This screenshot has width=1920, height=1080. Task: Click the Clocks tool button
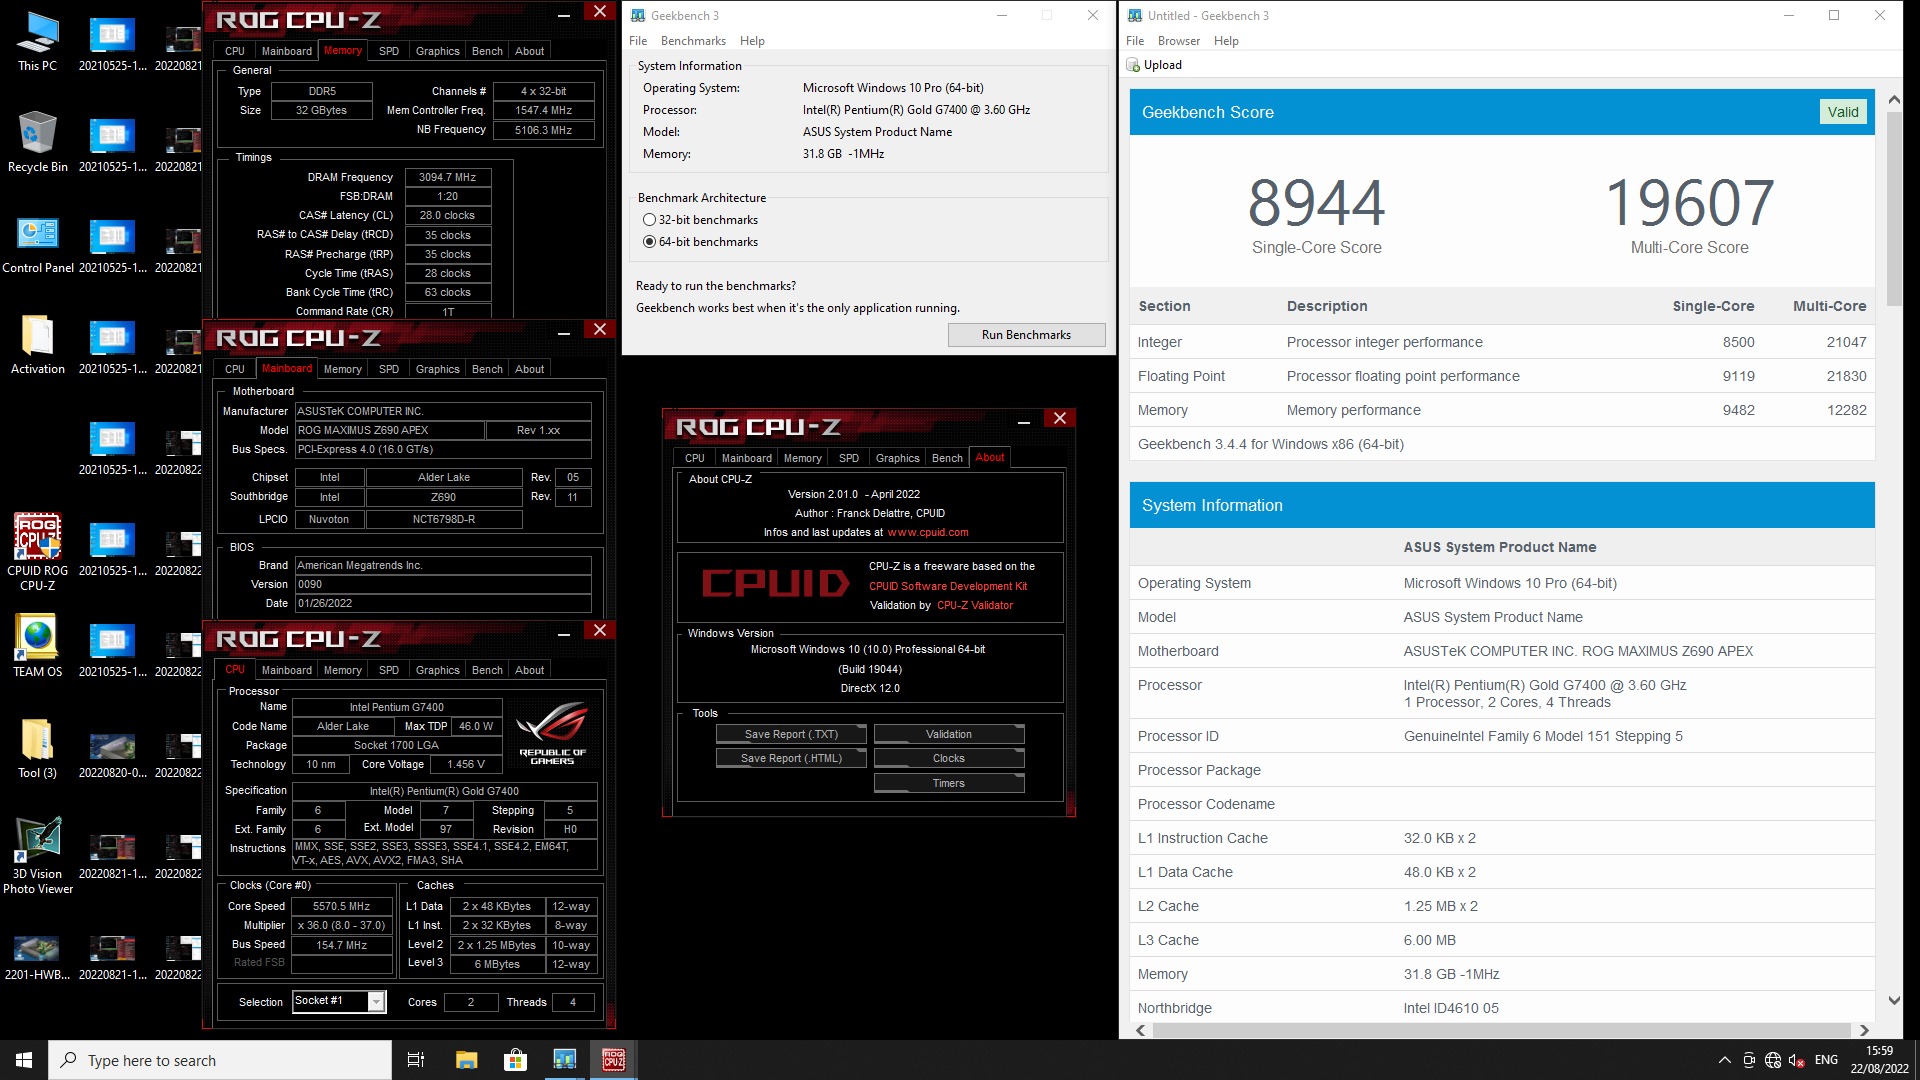(x=949, y=758)
